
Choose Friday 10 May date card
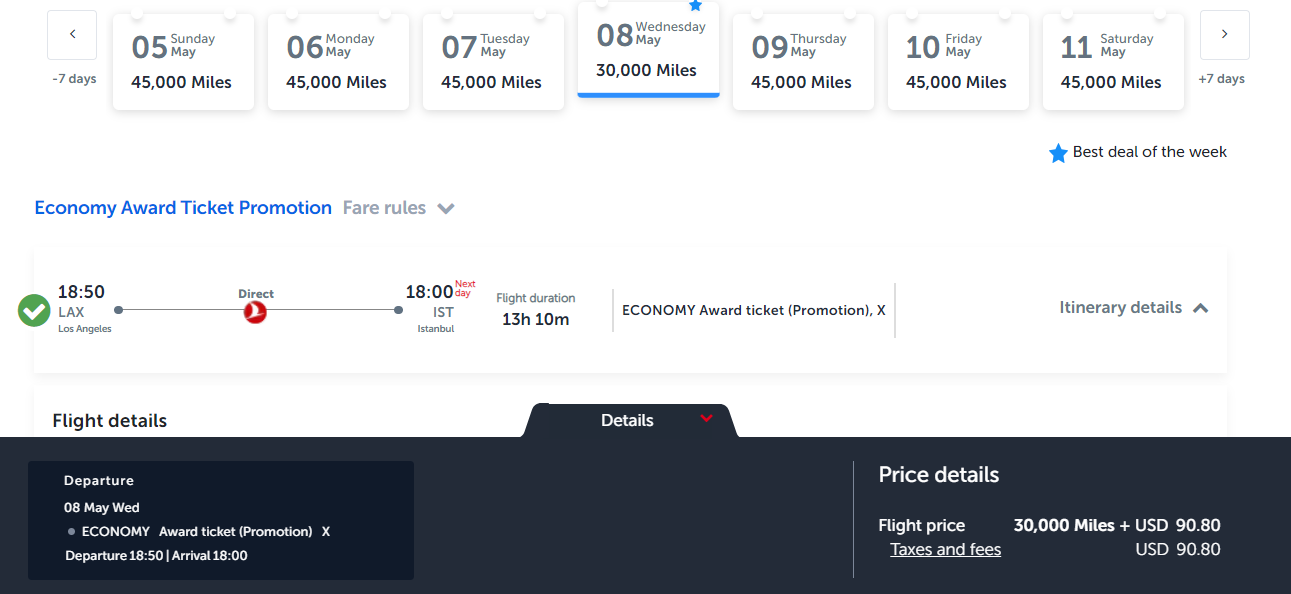(x=958, y=61)
